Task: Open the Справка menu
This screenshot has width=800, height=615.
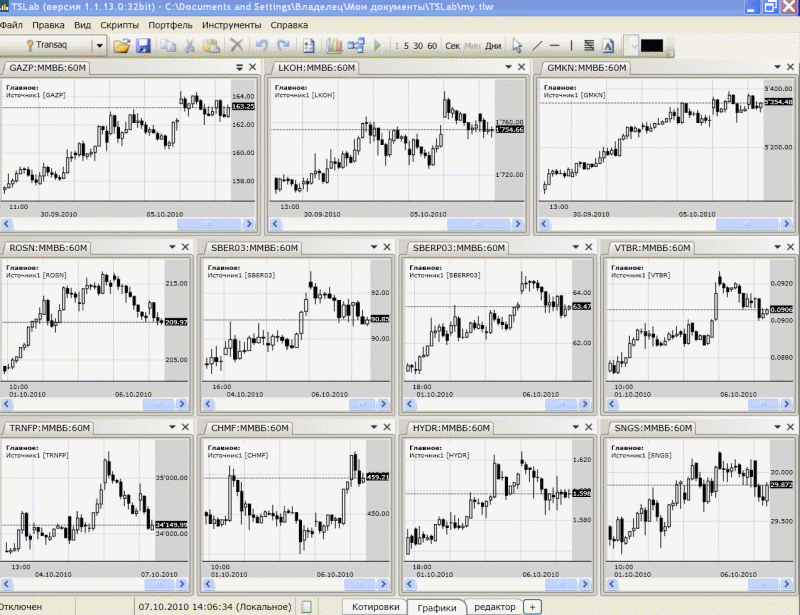Action: [x=289, y=25]
